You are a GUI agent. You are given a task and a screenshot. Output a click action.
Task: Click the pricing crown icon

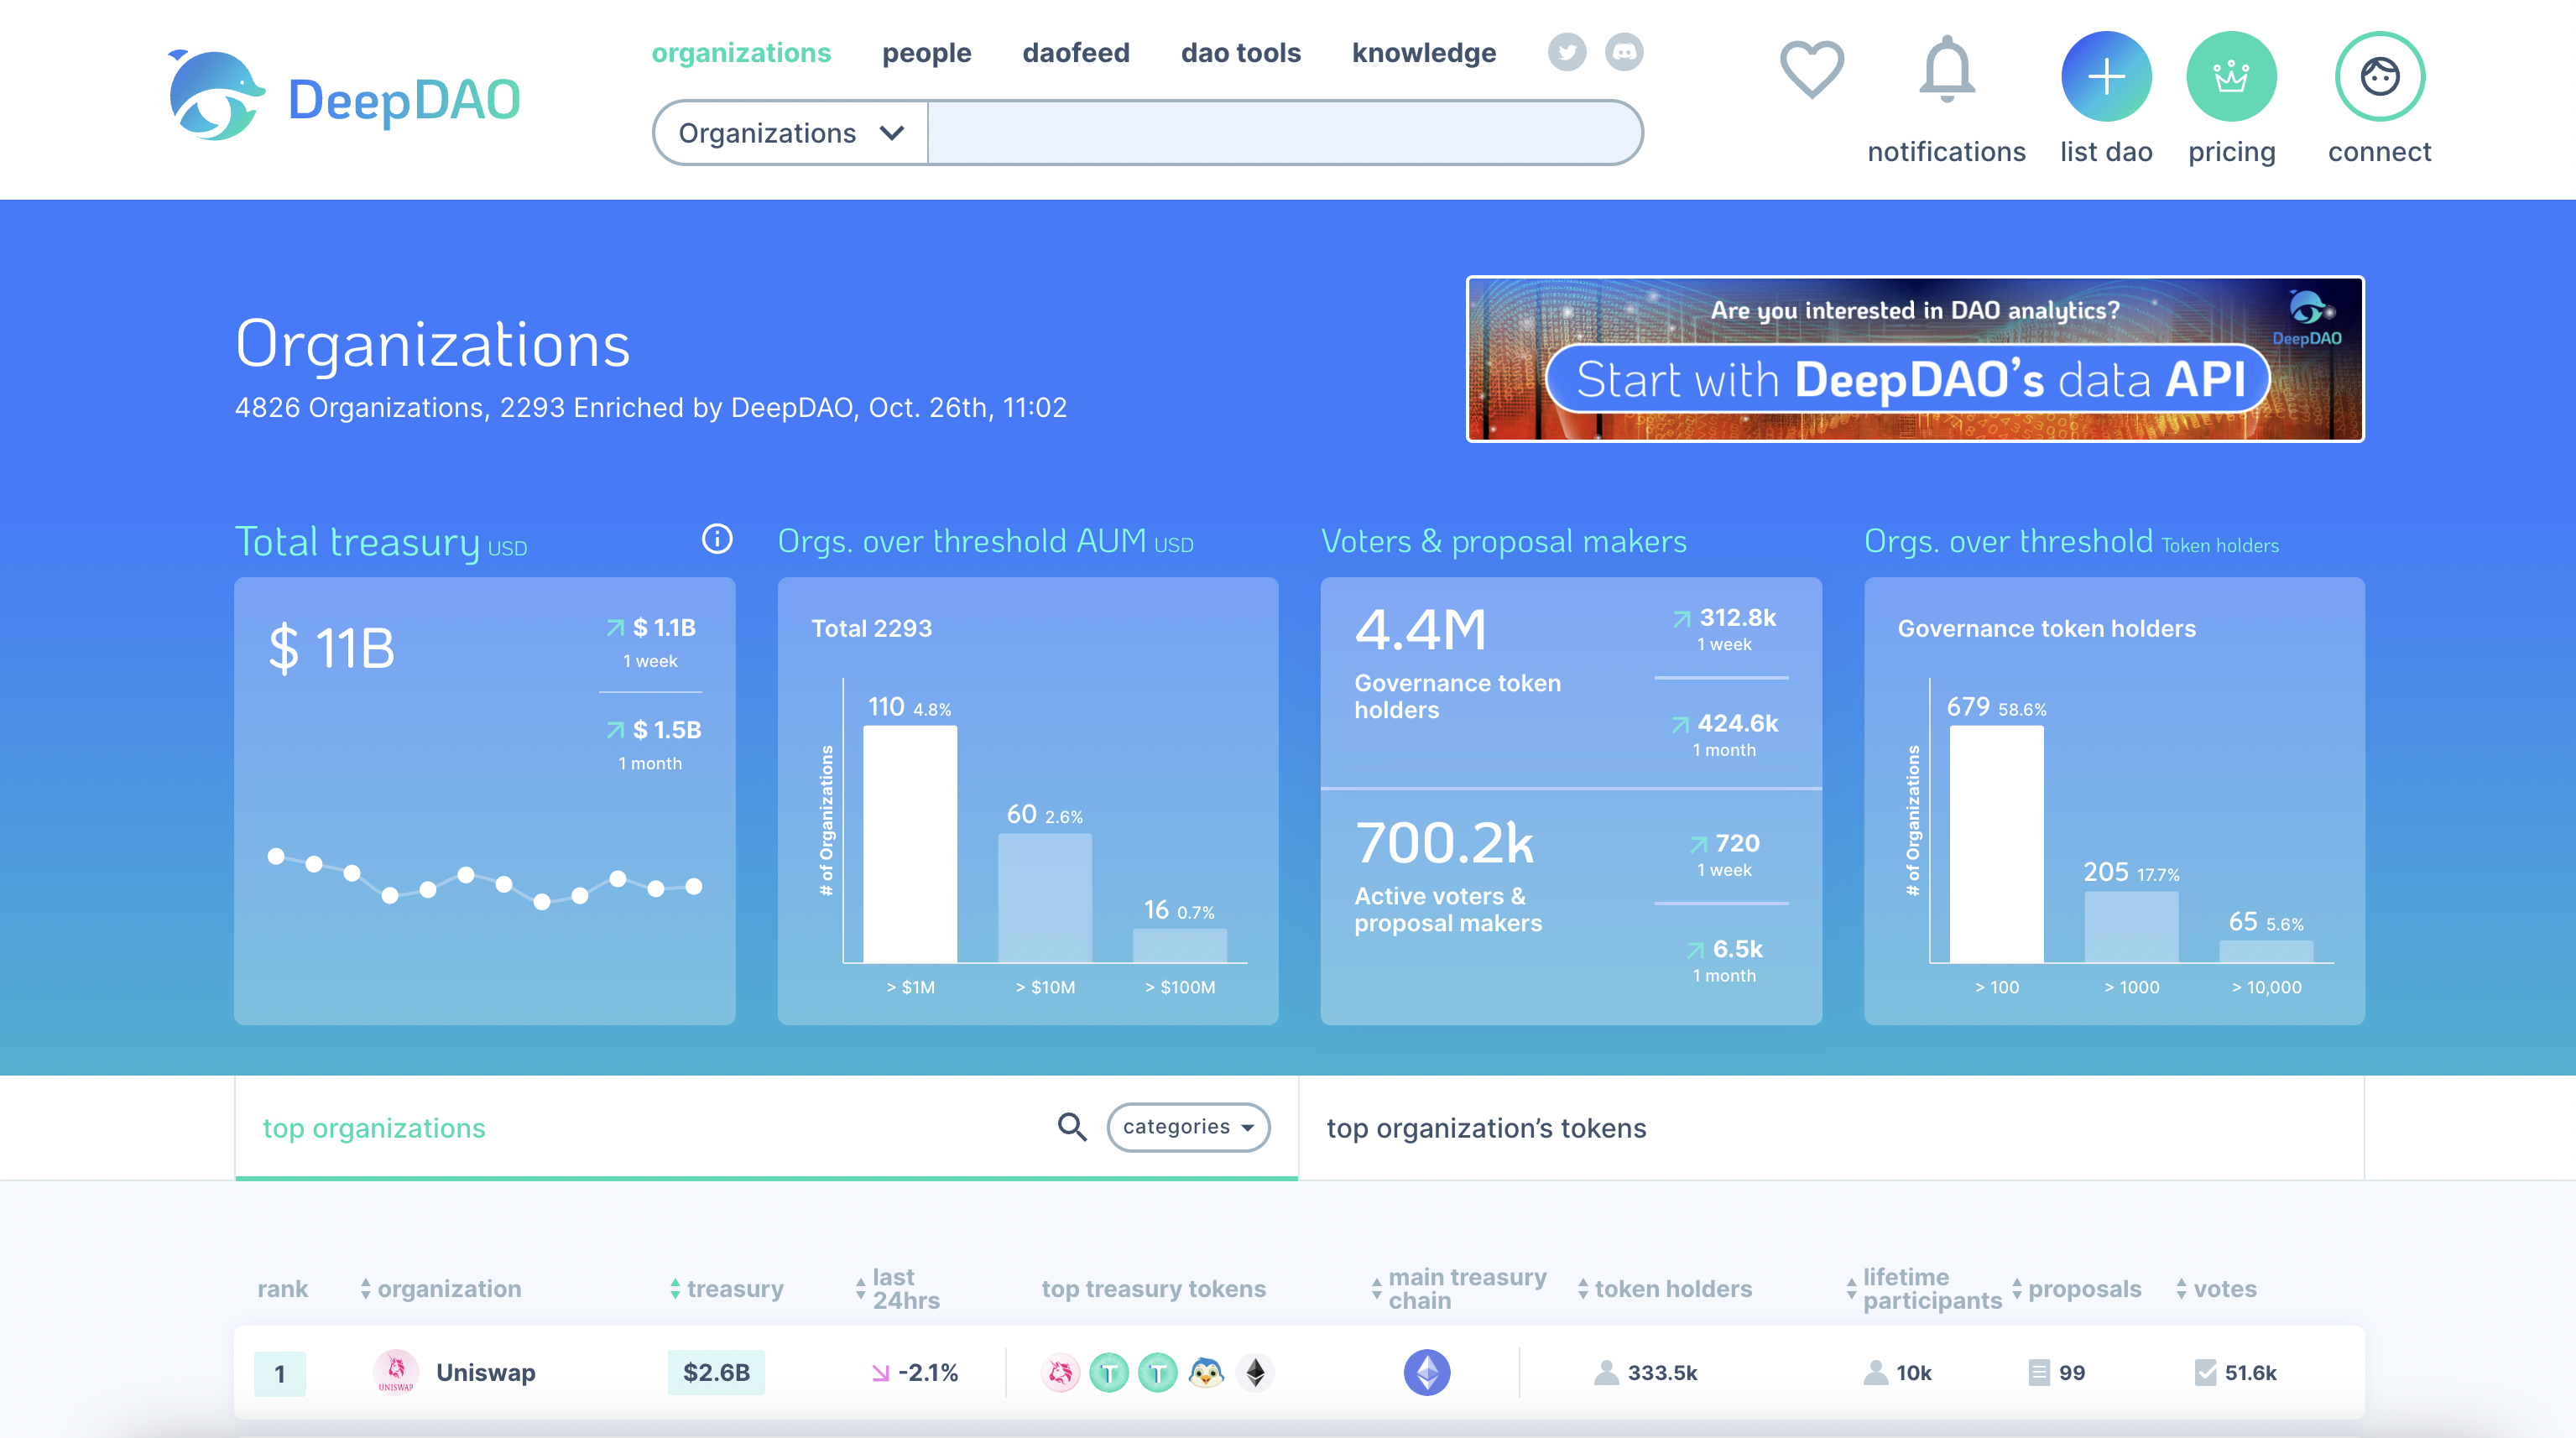tap(2231, 75)
